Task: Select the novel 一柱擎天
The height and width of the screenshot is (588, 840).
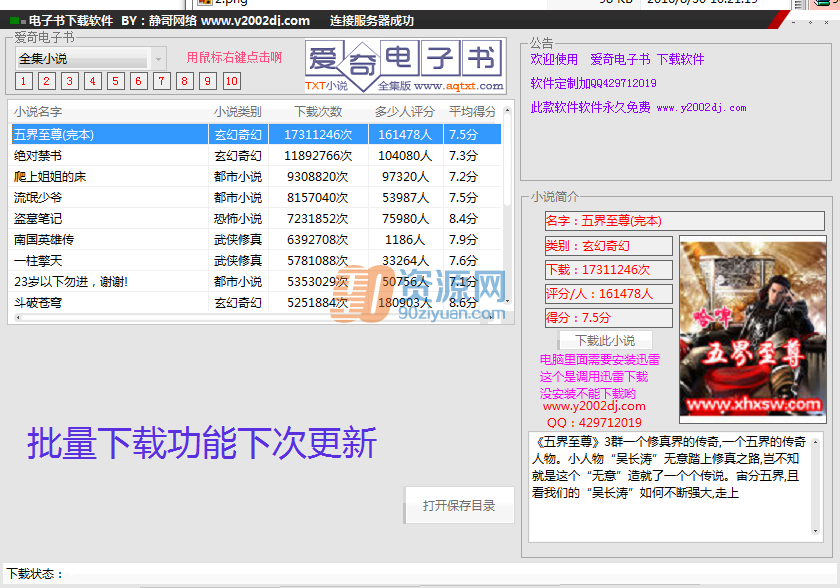Action: (38, 261)
